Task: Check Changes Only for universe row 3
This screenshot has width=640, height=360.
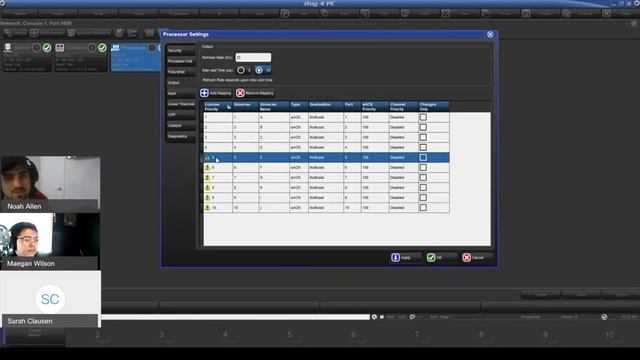Action: (423, 137)
